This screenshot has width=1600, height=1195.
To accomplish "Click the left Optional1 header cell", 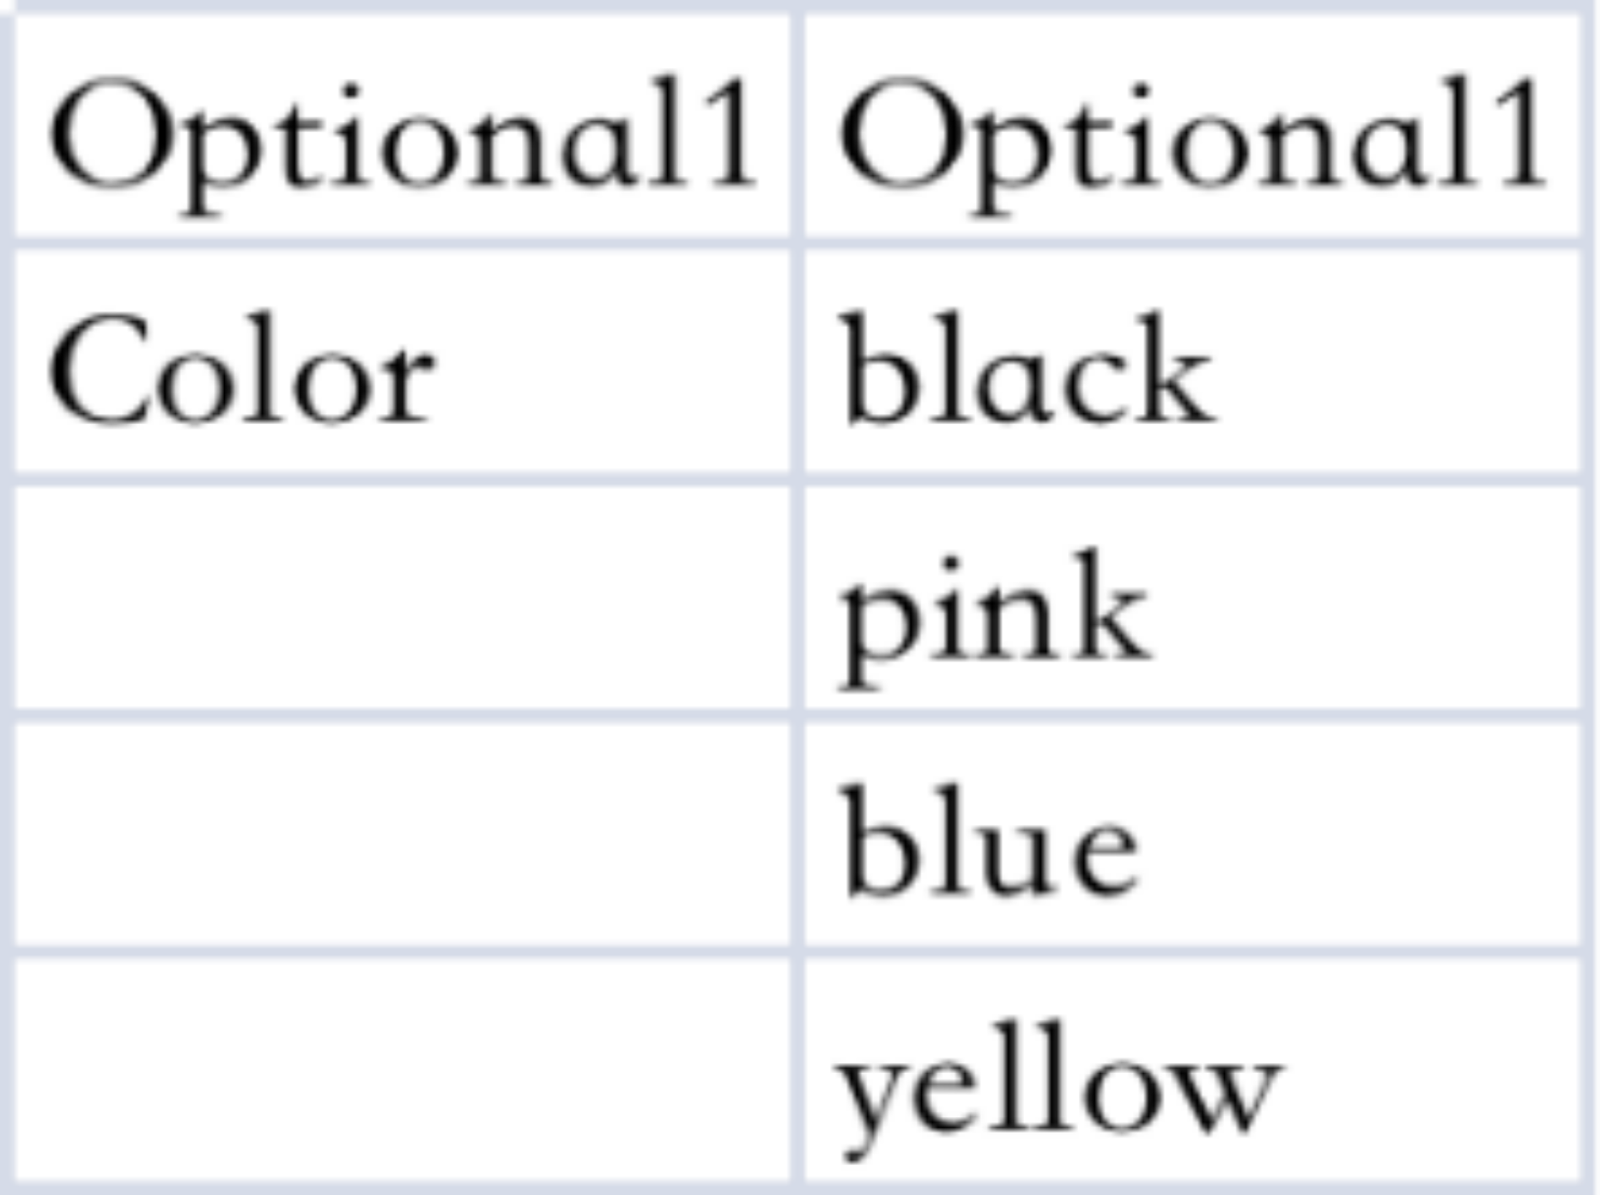I will tap(400, 130).
